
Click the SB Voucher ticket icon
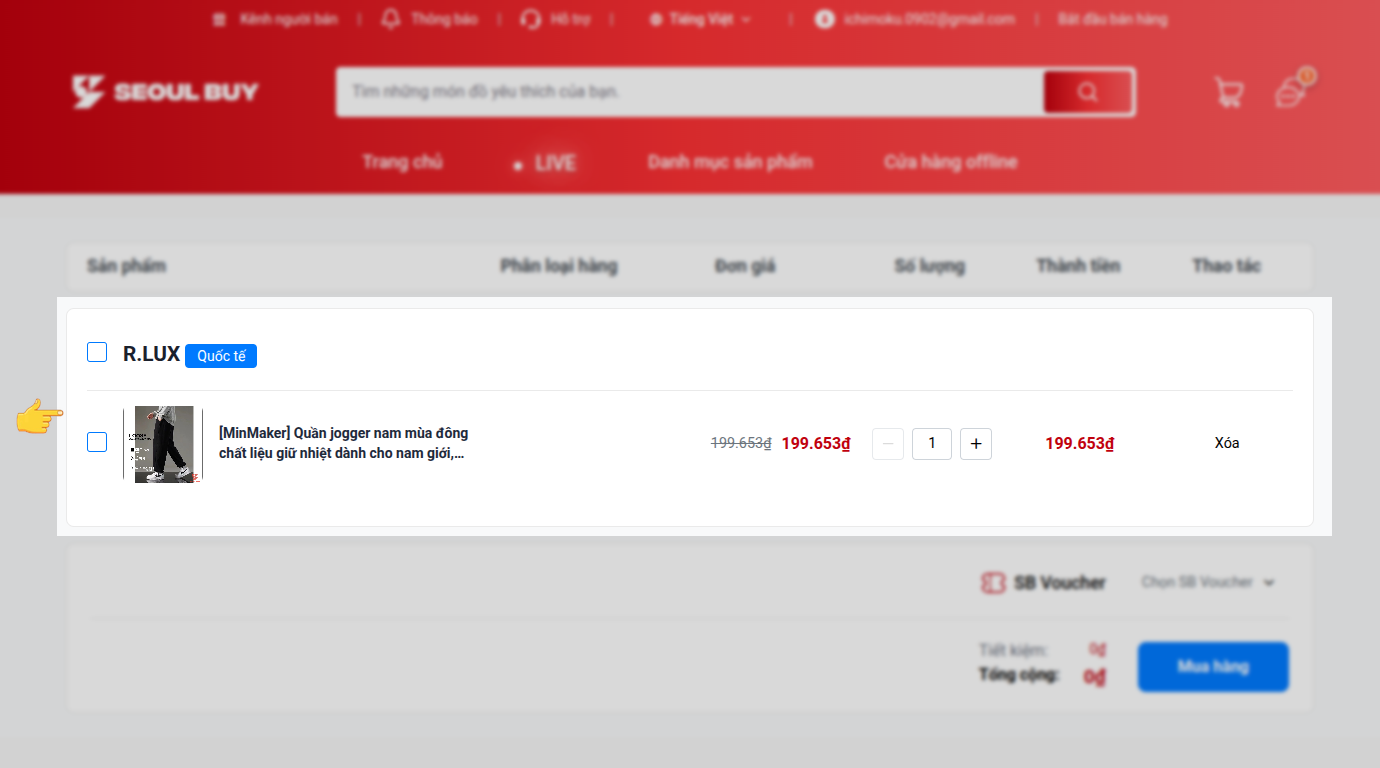(x=992, y=583)
